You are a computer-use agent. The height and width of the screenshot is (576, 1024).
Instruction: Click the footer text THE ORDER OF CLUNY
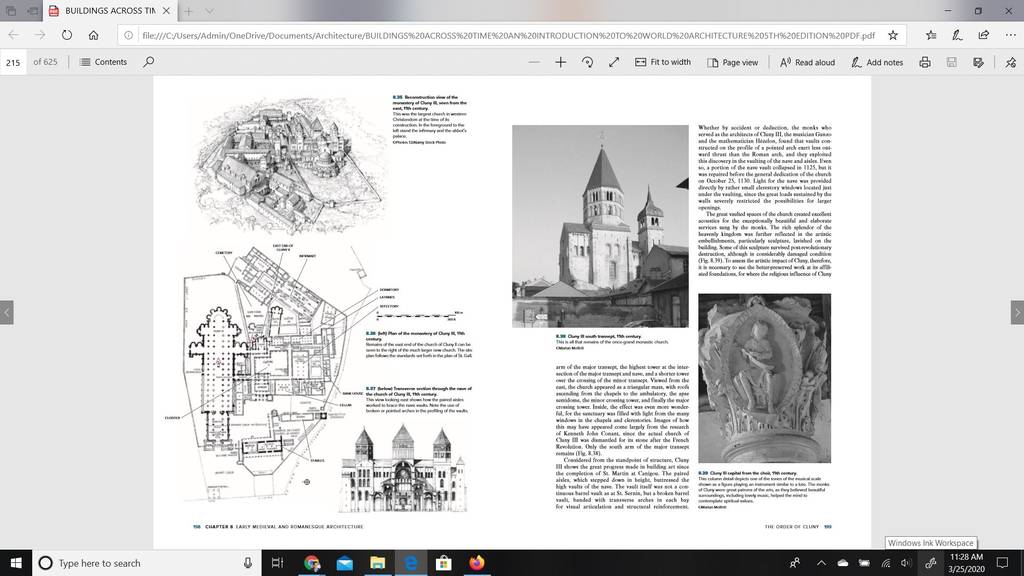[x=792, y=526]
